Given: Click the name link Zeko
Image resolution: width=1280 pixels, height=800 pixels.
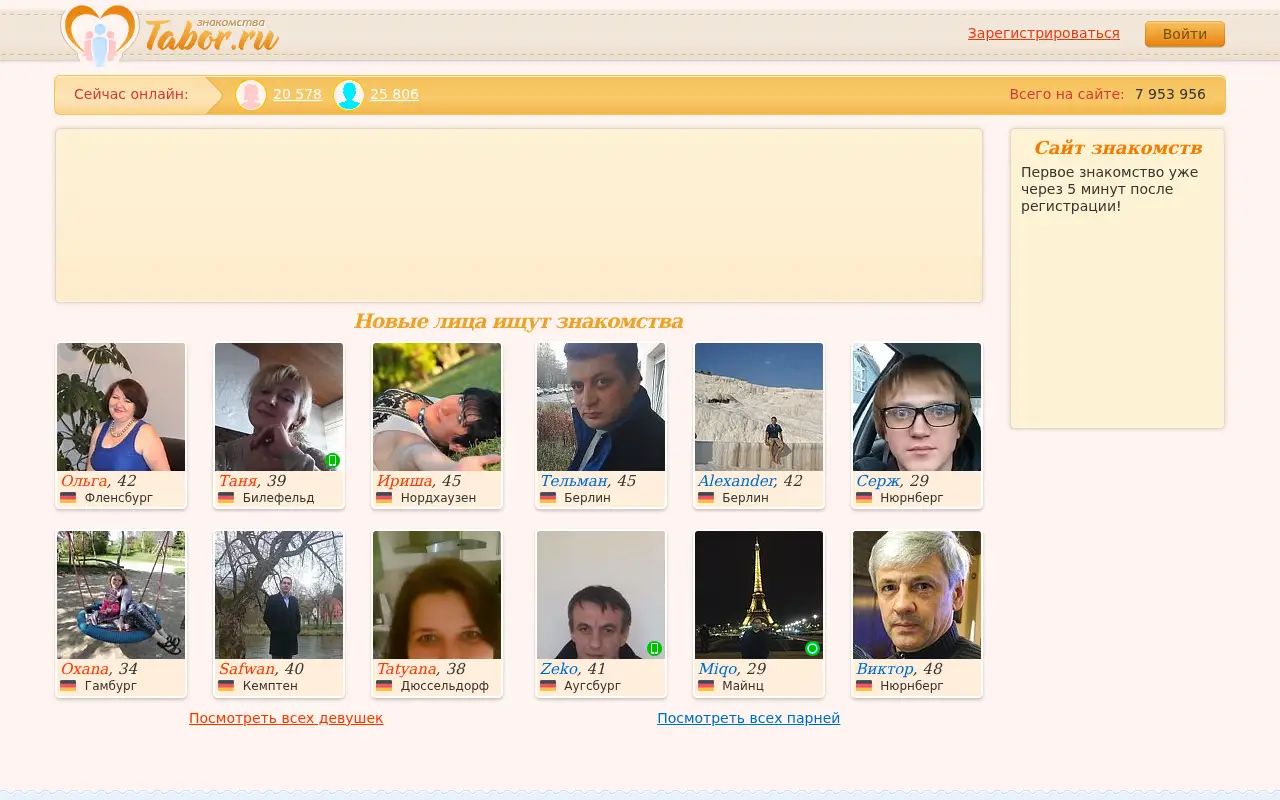Looking at the screenshot, I should [x=559, y=669].
